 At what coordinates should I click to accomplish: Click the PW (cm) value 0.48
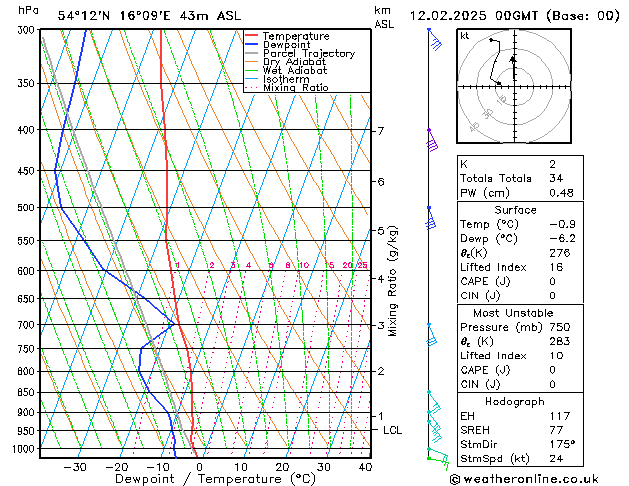pos(561,193)
